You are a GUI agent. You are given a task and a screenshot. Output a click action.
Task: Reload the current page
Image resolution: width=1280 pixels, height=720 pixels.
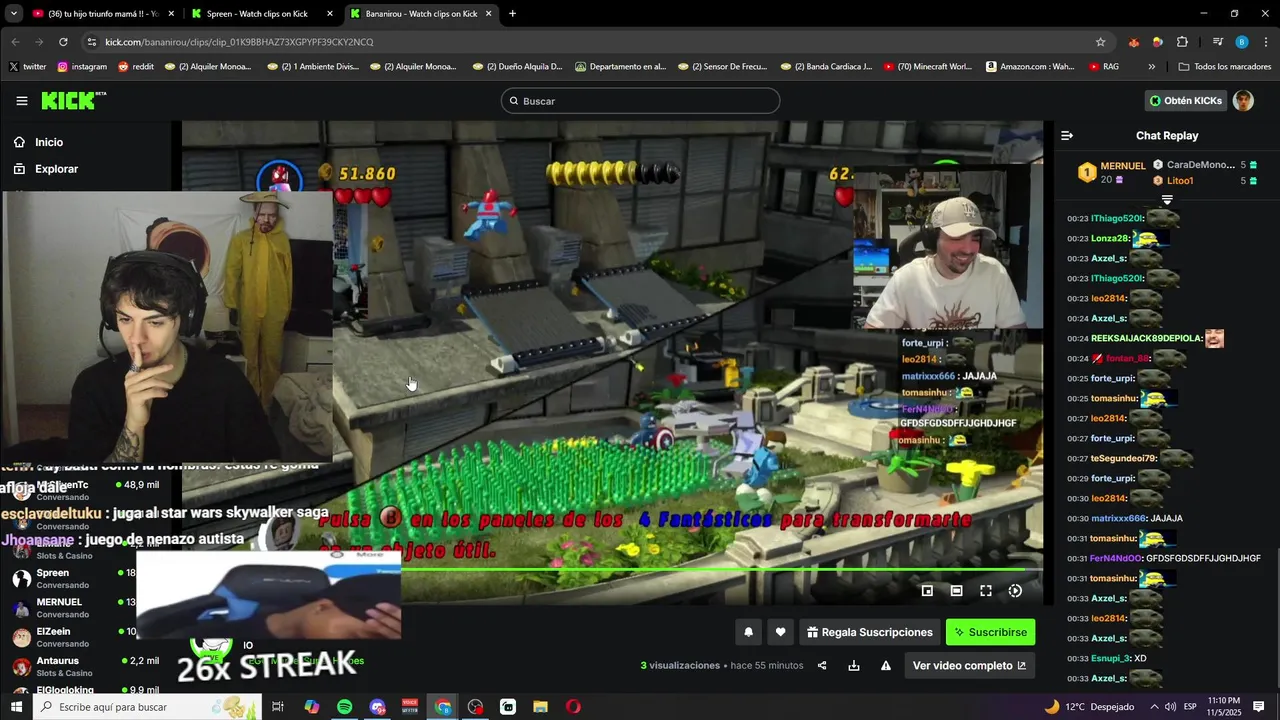tap(63, 42)
